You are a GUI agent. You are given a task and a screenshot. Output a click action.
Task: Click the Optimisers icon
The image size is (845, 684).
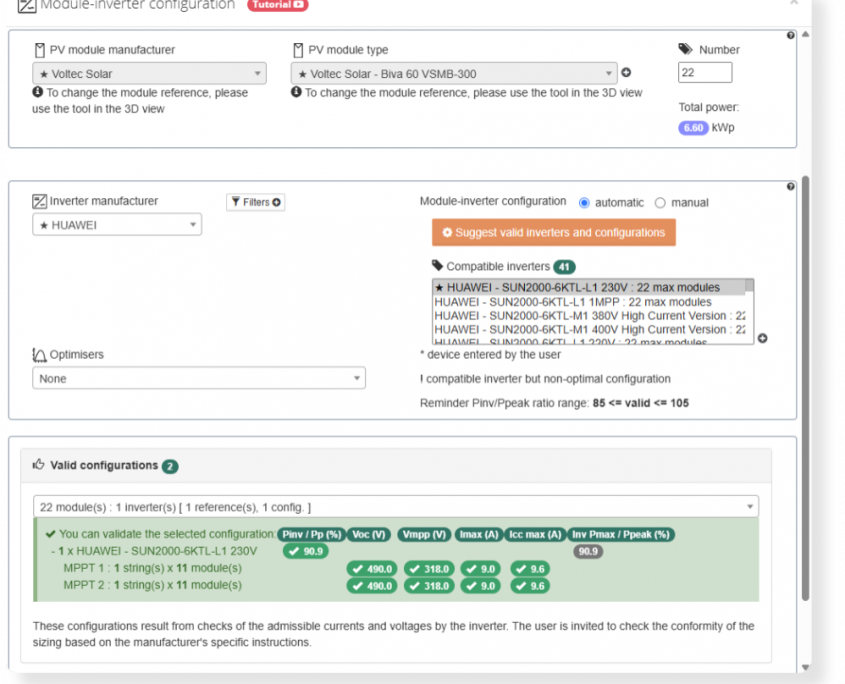(x=39, y=355)
